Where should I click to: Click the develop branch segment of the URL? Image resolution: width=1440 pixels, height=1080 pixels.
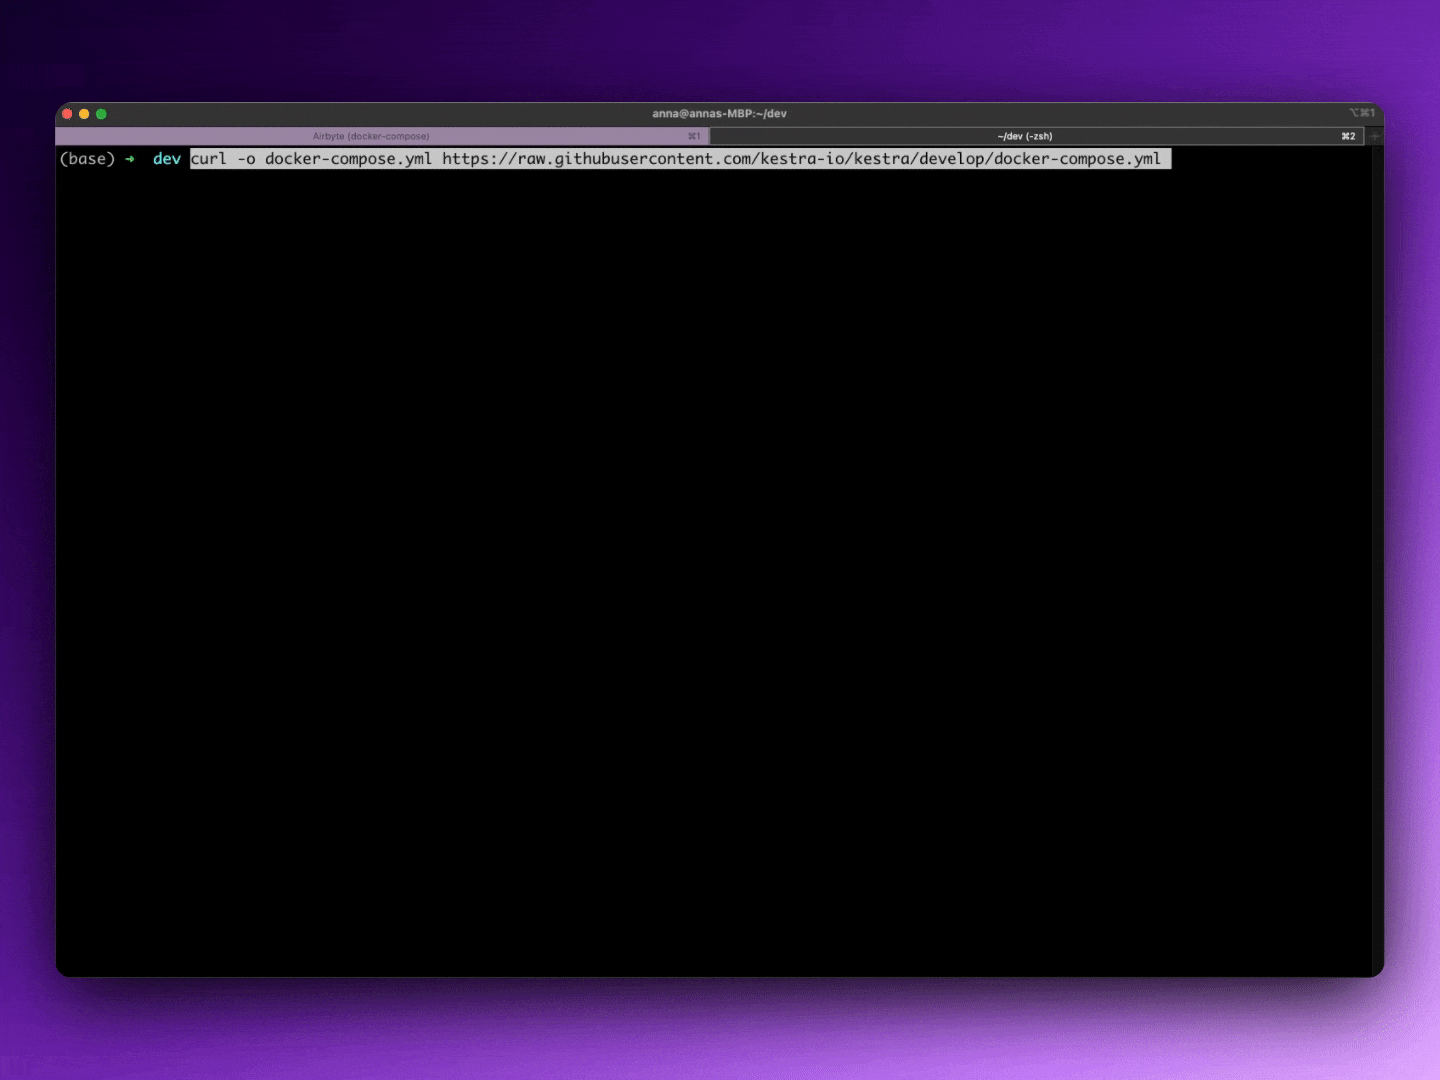pyautogui.click(x=954, y=159)
